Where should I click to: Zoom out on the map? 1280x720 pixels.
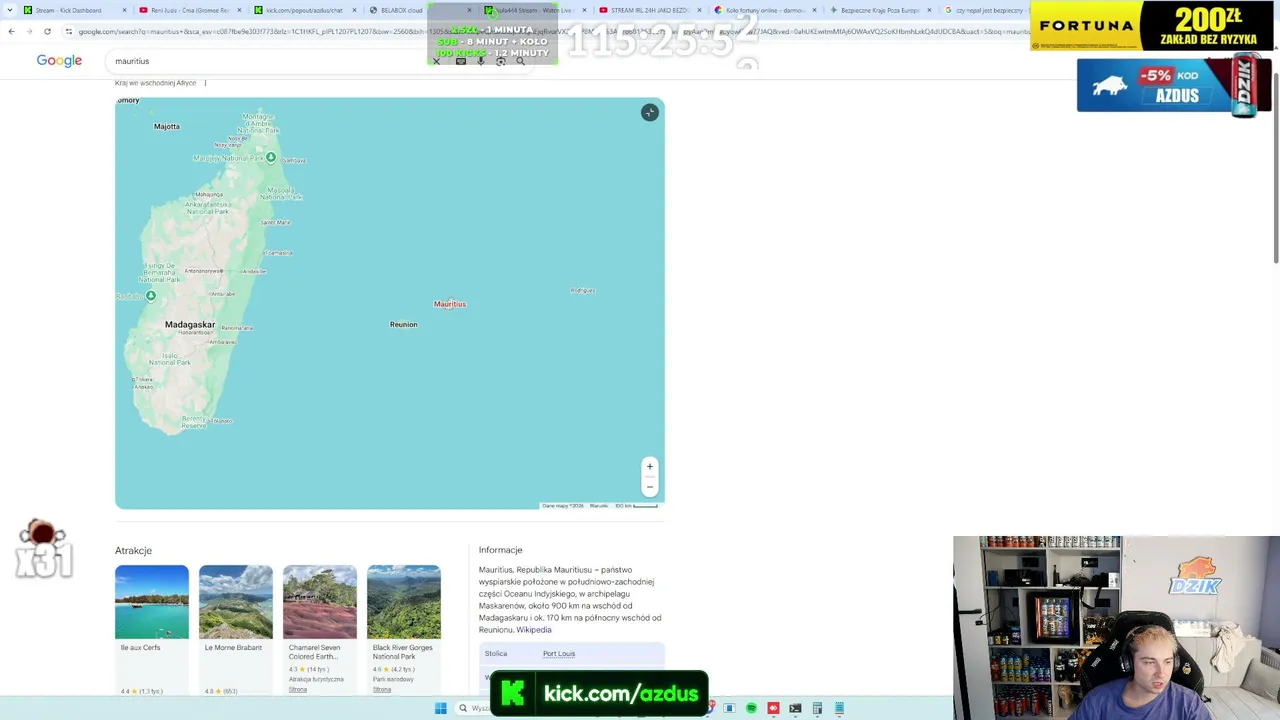click(x=649, y=486)
